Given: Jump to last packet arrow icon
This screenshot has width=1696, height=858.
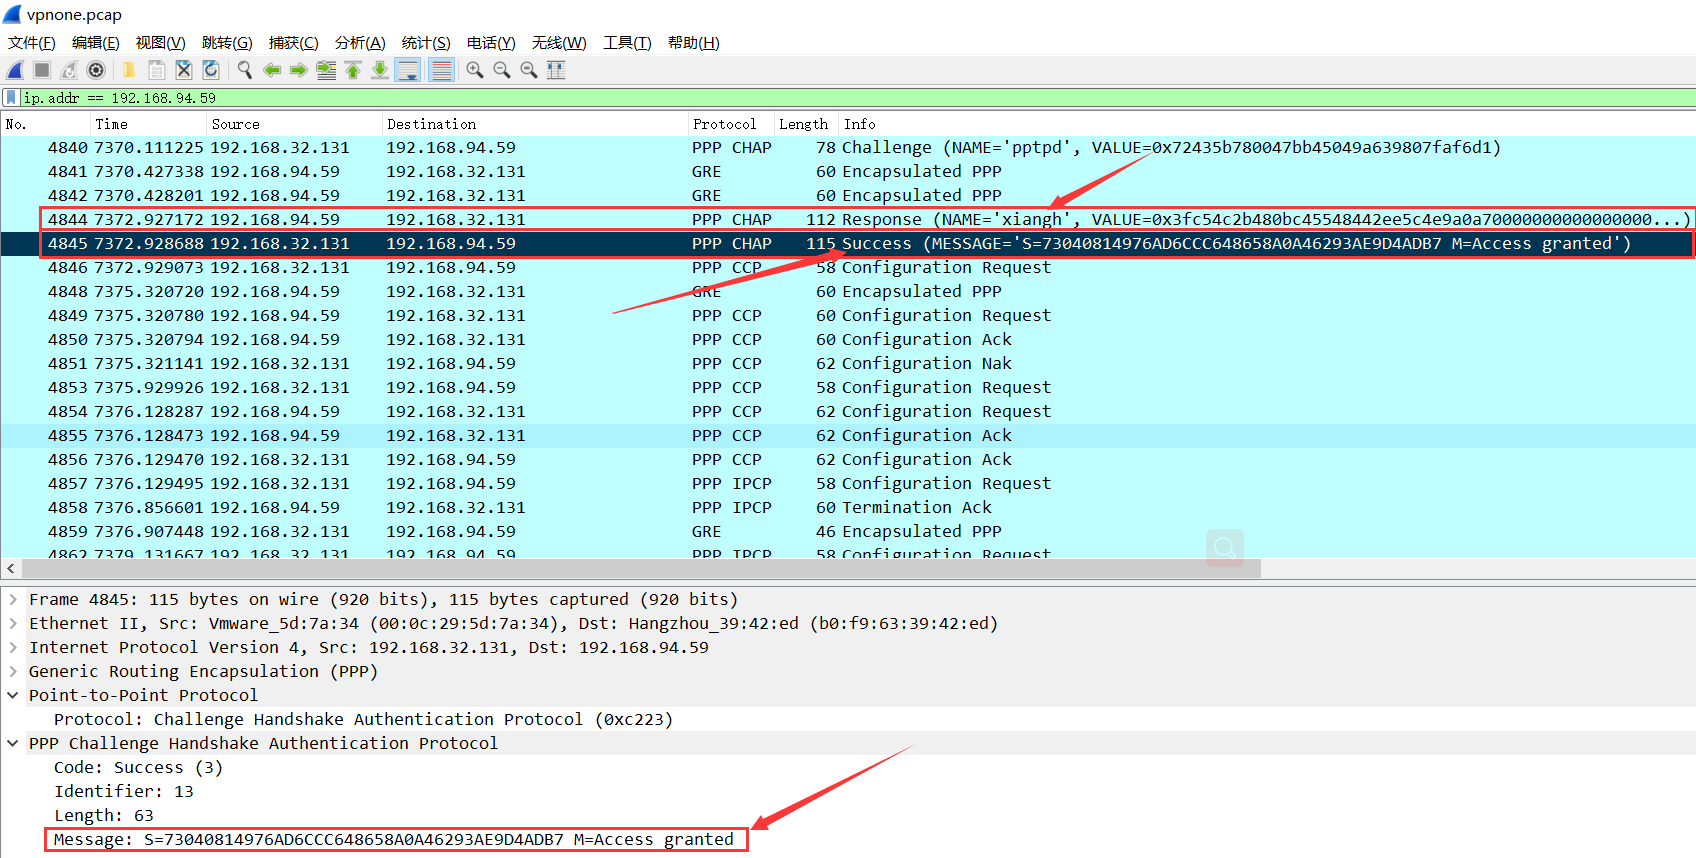Looking at the screenshot, I should (x=380, y=70).
